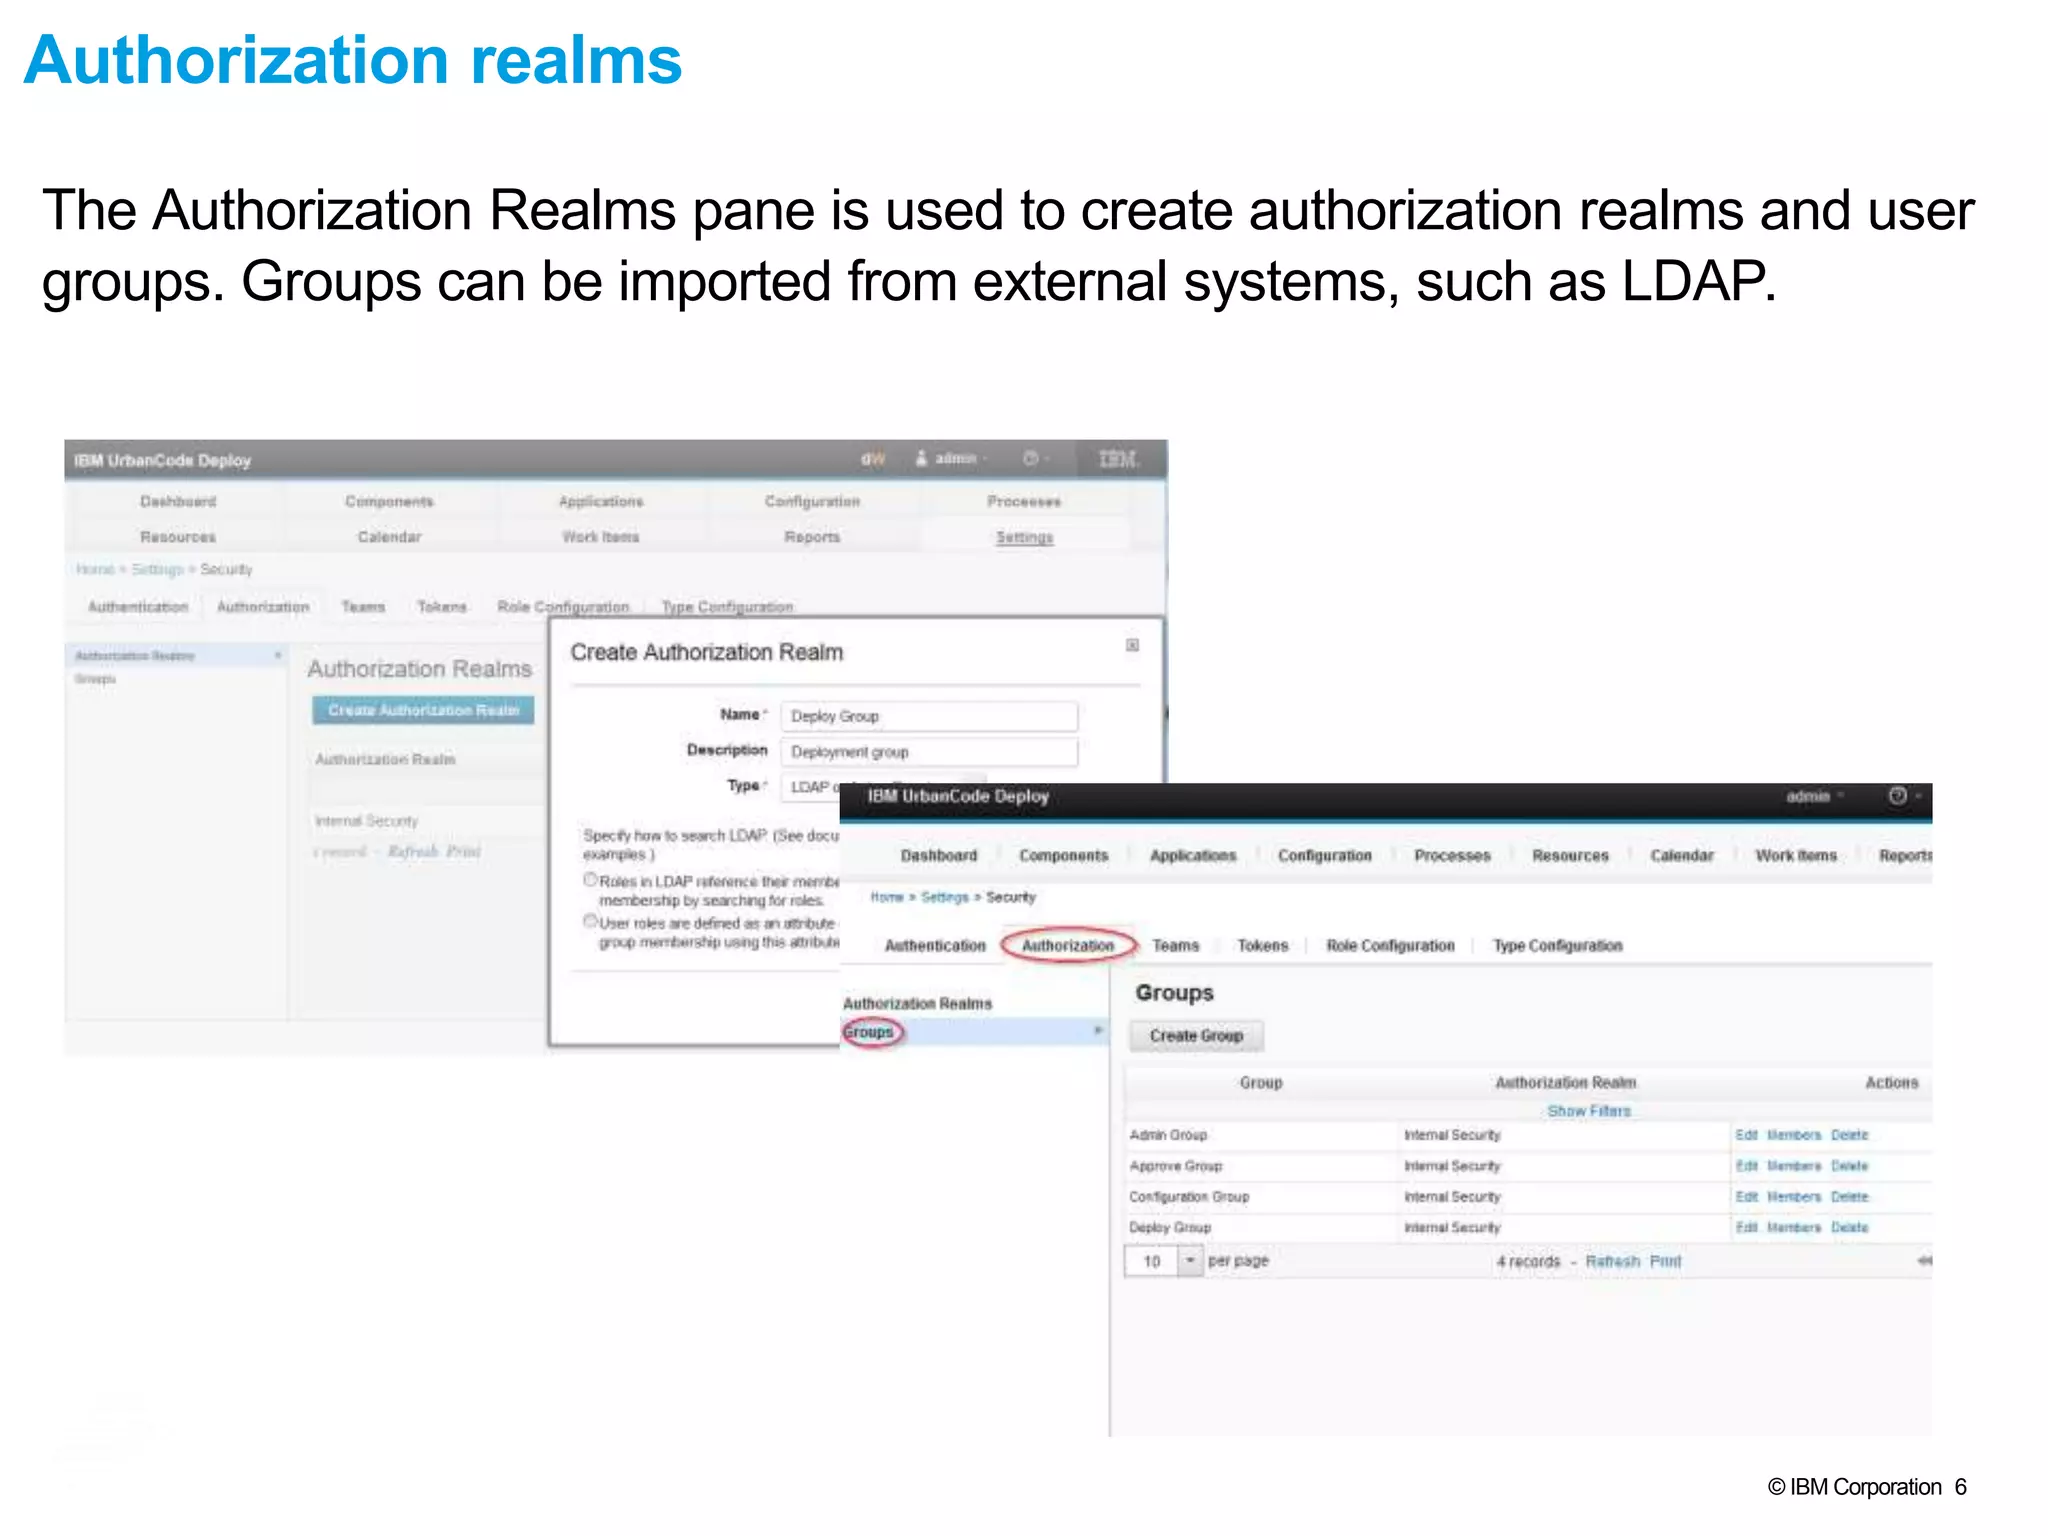This screenshot has width=2048, height=1536.
Task: Open the Calendar tab in the front window
Action: coord(1681,856)
